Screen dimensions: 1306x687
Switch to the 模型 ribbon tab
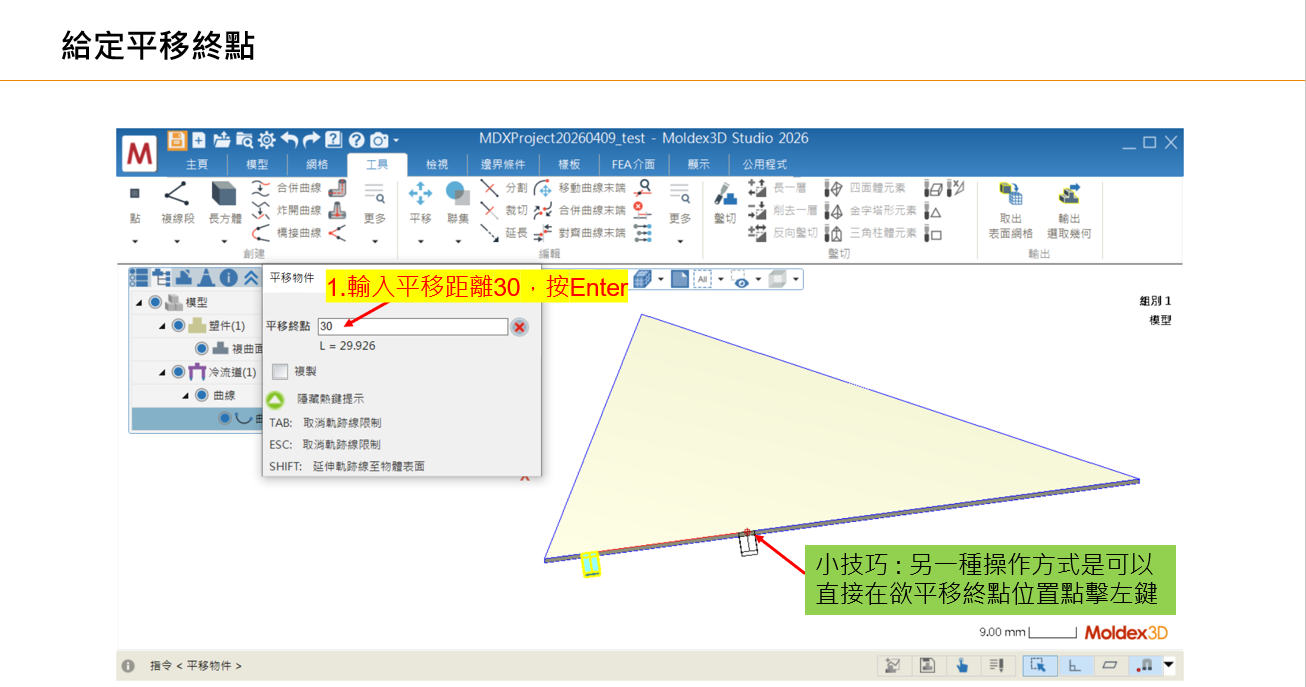click(x=257, y=164)
